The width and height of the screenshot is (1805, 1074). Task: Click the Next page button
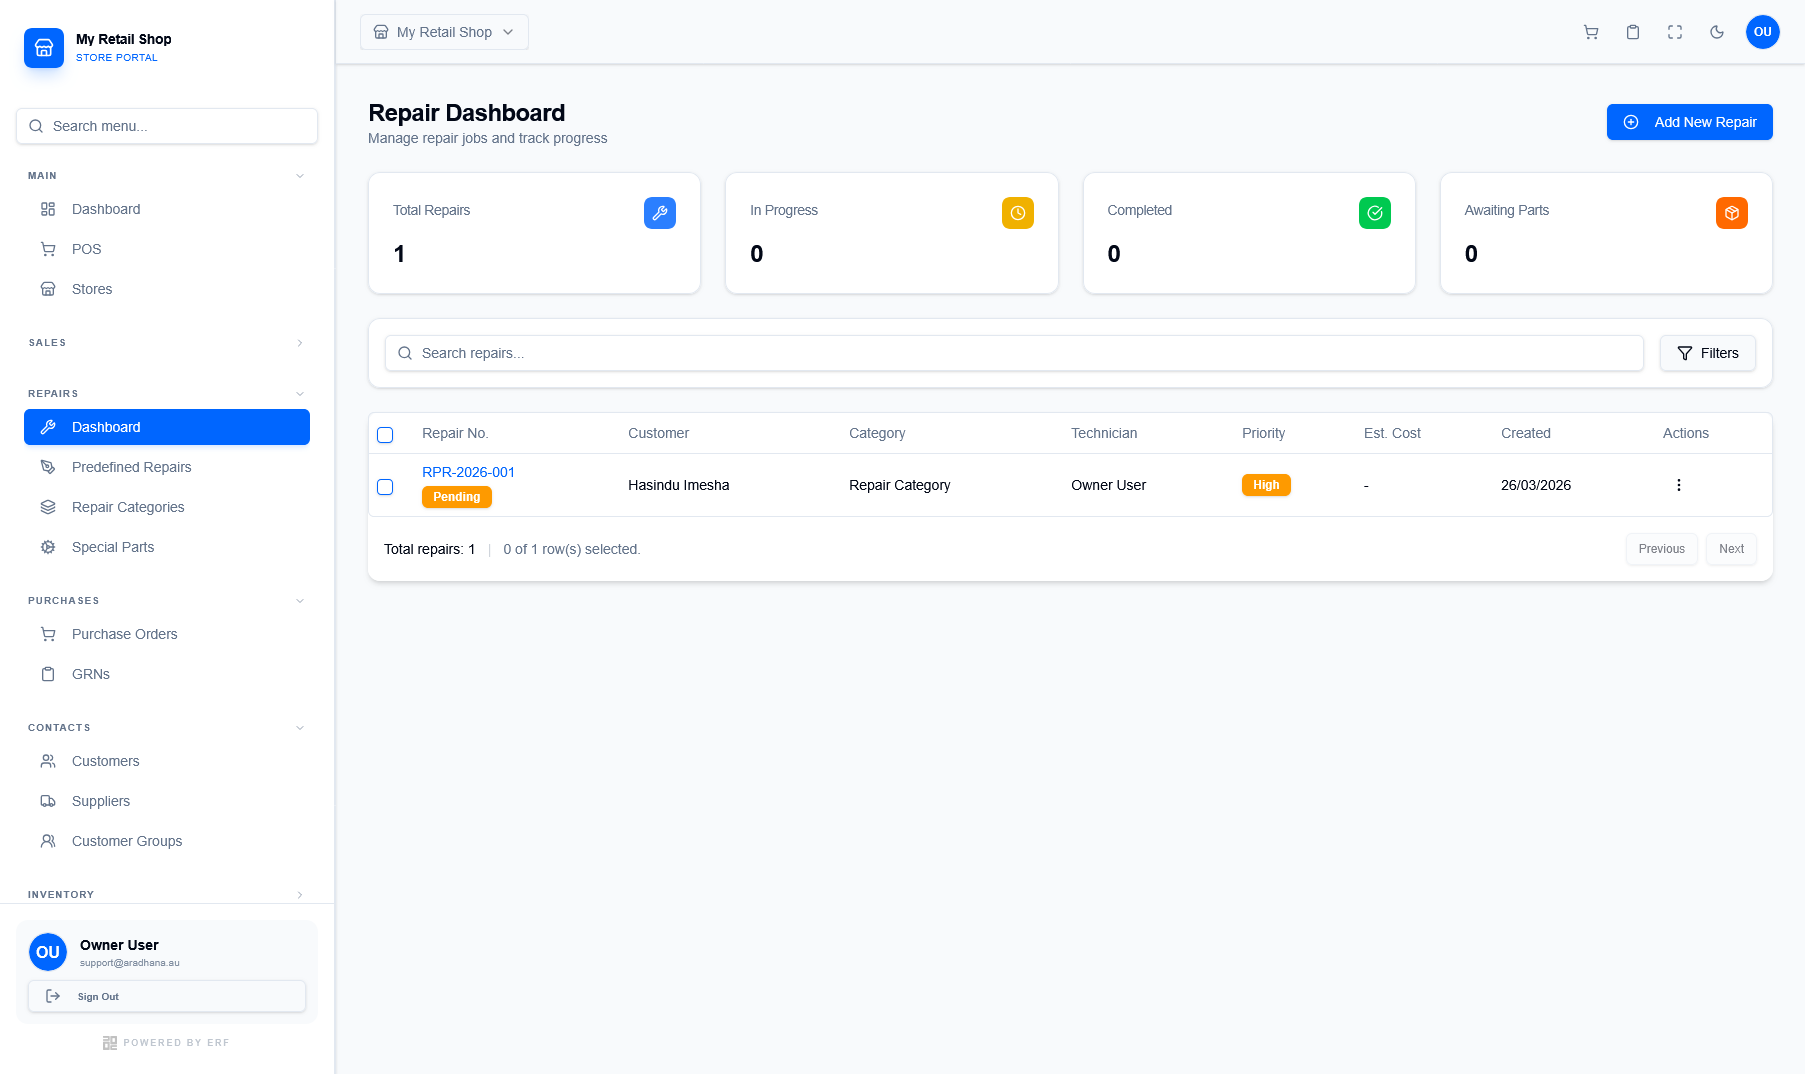click(1731, 549)
